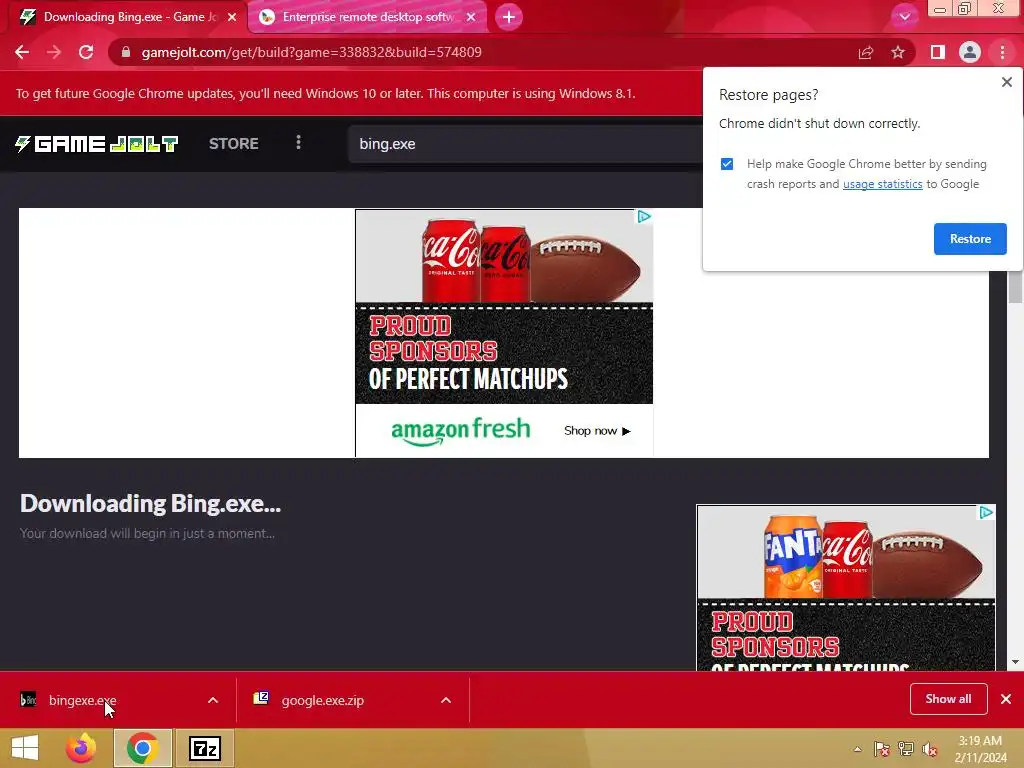Open the Chrome profile avatar
1024x768 pixels.
coord(970,52)
